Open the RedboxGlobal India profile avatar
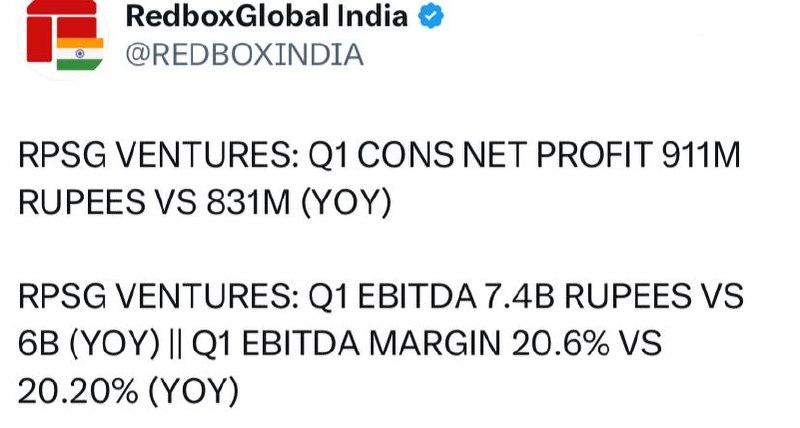 click(x=63, y=37)
